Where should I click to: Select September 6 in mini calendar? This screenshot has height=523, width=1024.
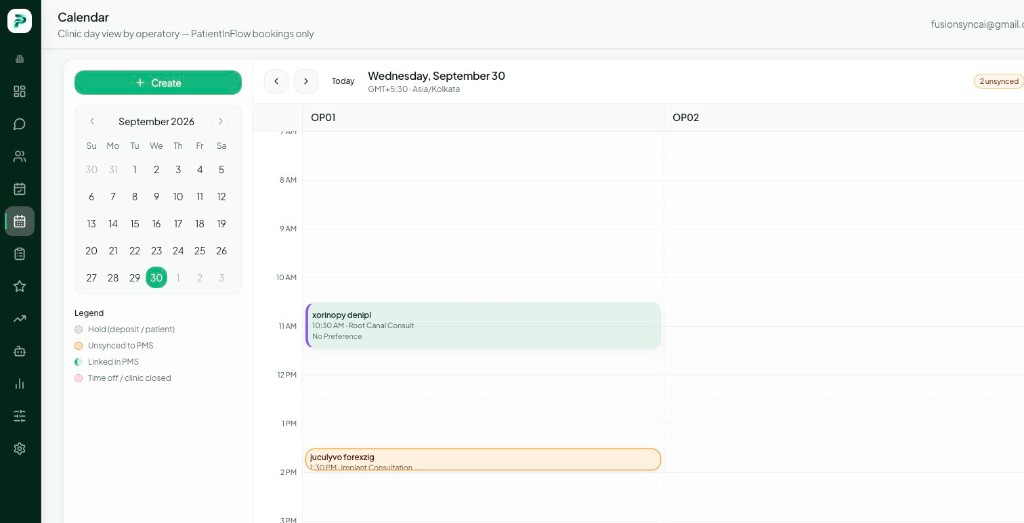[91, 197]
